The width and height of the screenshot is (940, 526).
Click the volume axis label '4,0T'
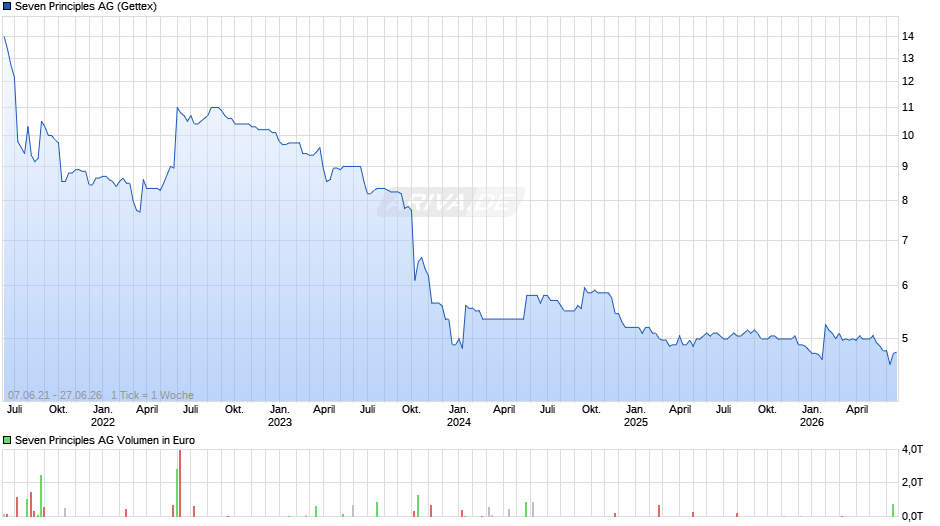coord(912,449)
